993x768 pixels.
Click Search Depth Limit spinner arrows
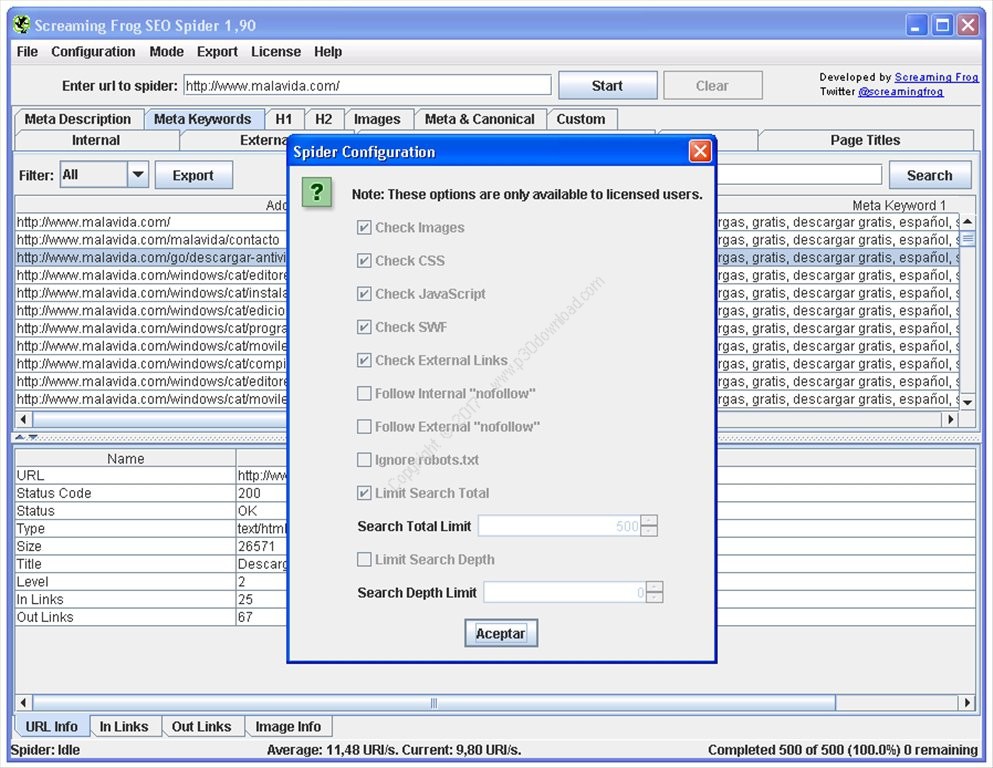click(x=655, y=593)
